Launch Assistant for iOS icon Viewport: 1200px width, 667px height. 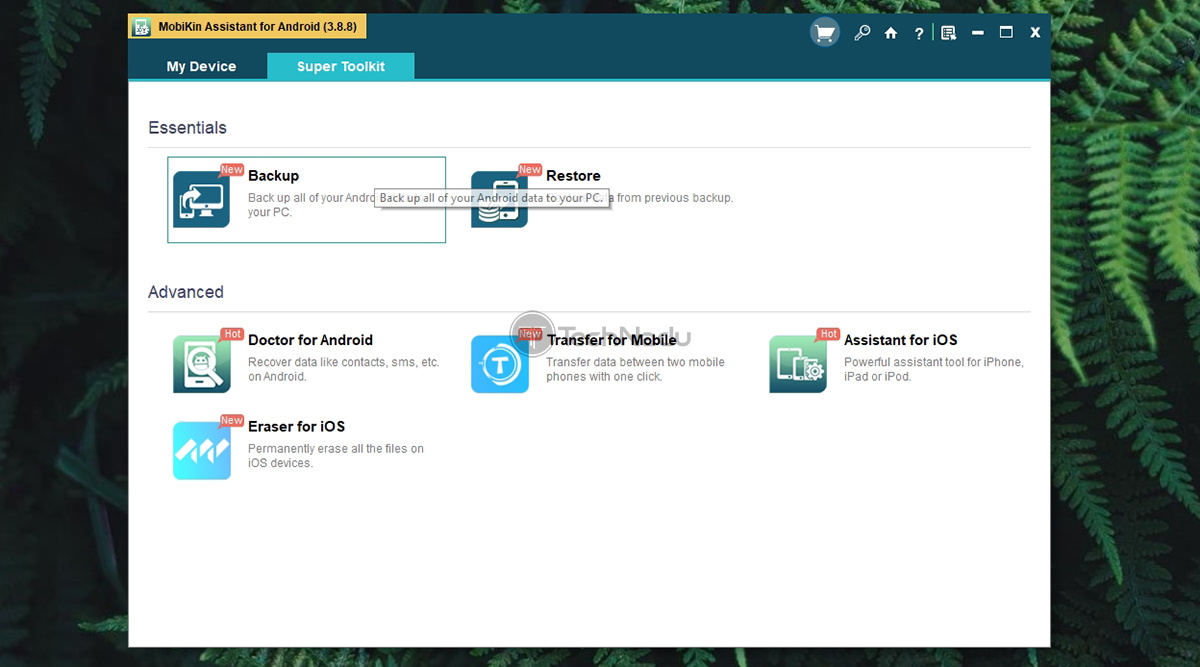coord(797,364)
